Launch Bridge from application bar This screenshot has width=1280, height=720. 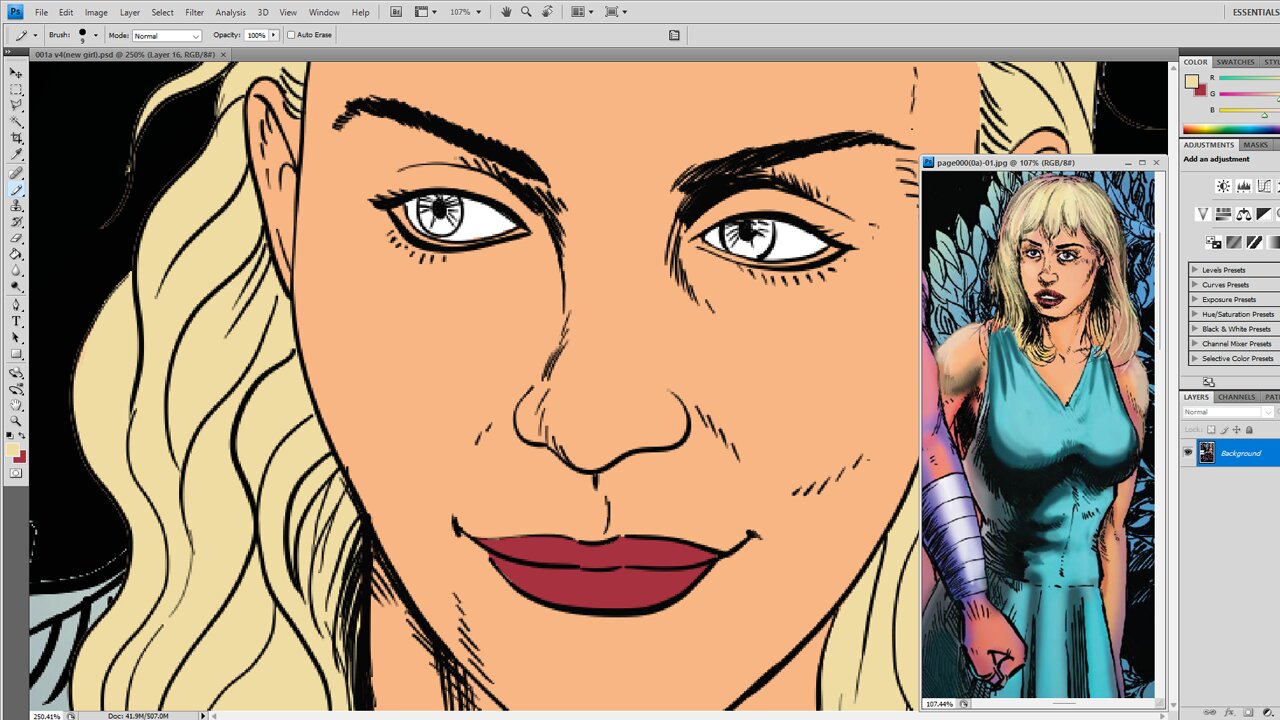396,12
